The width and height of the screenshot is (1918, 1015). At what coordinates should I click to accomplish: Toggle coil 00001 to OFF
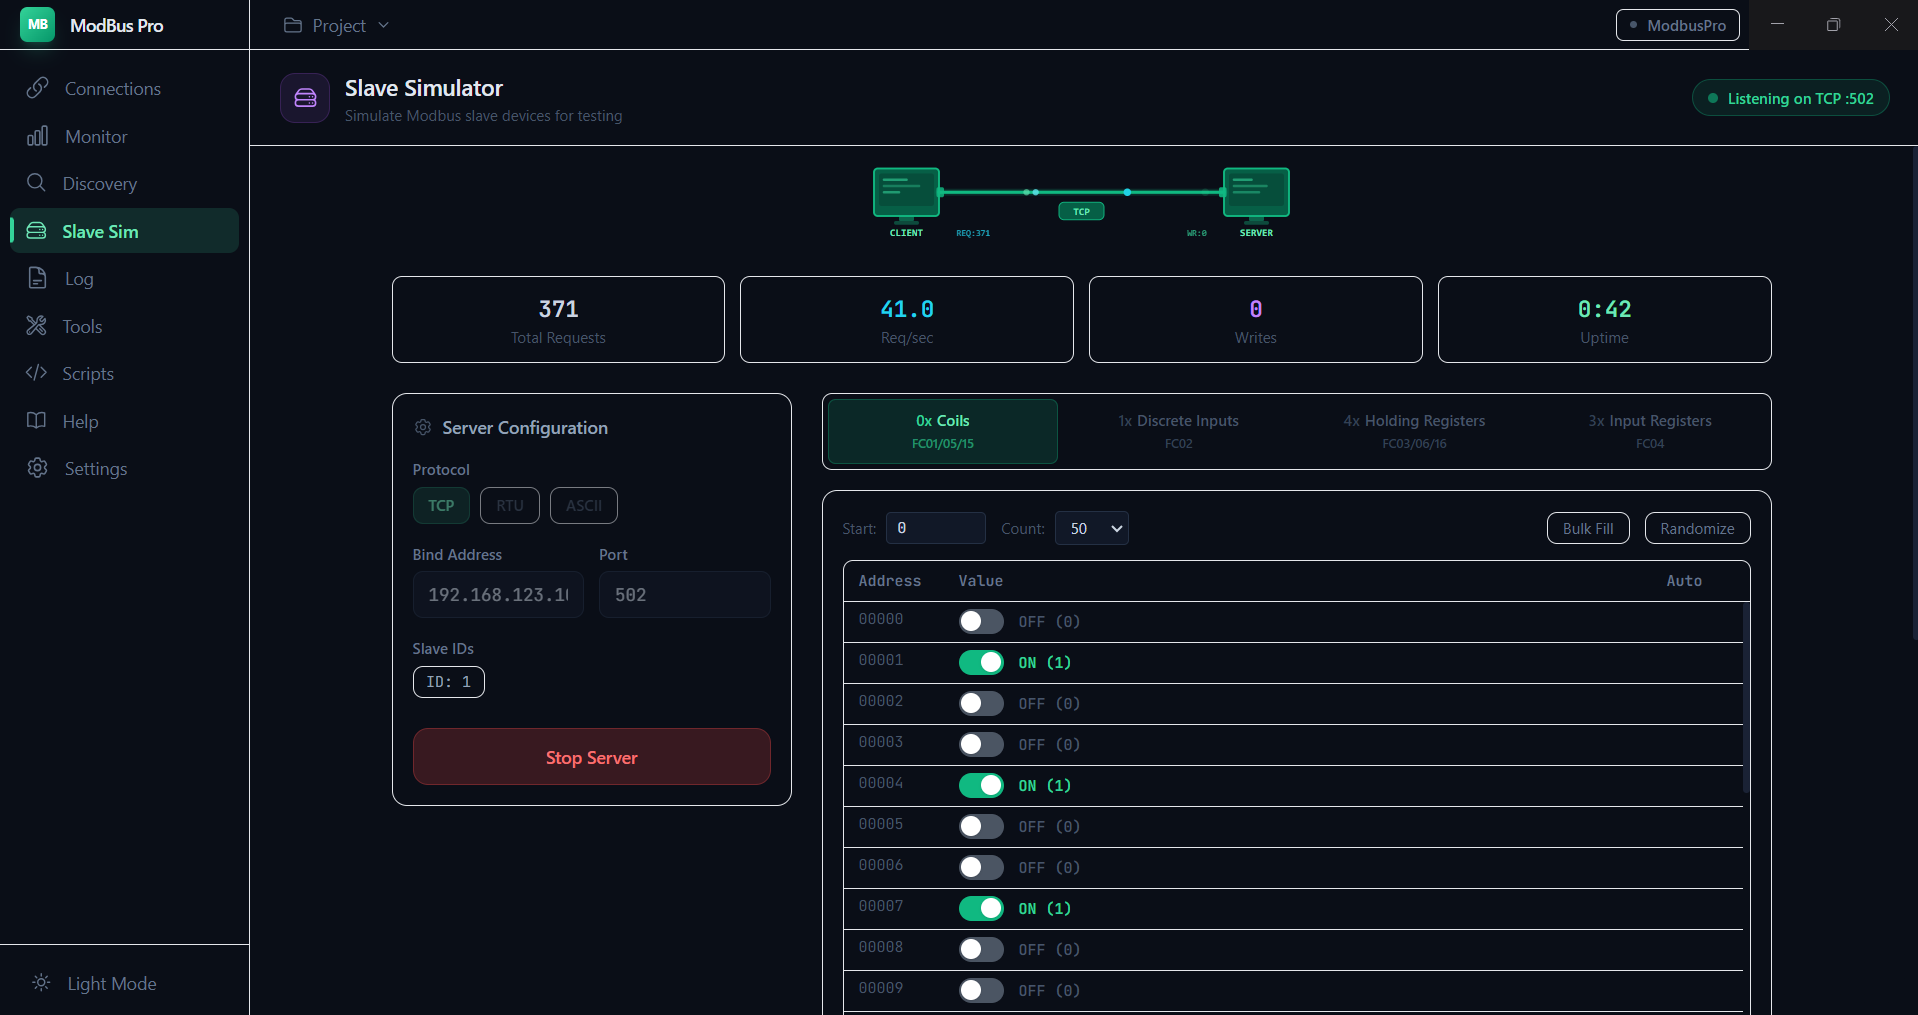pos(981,662)
